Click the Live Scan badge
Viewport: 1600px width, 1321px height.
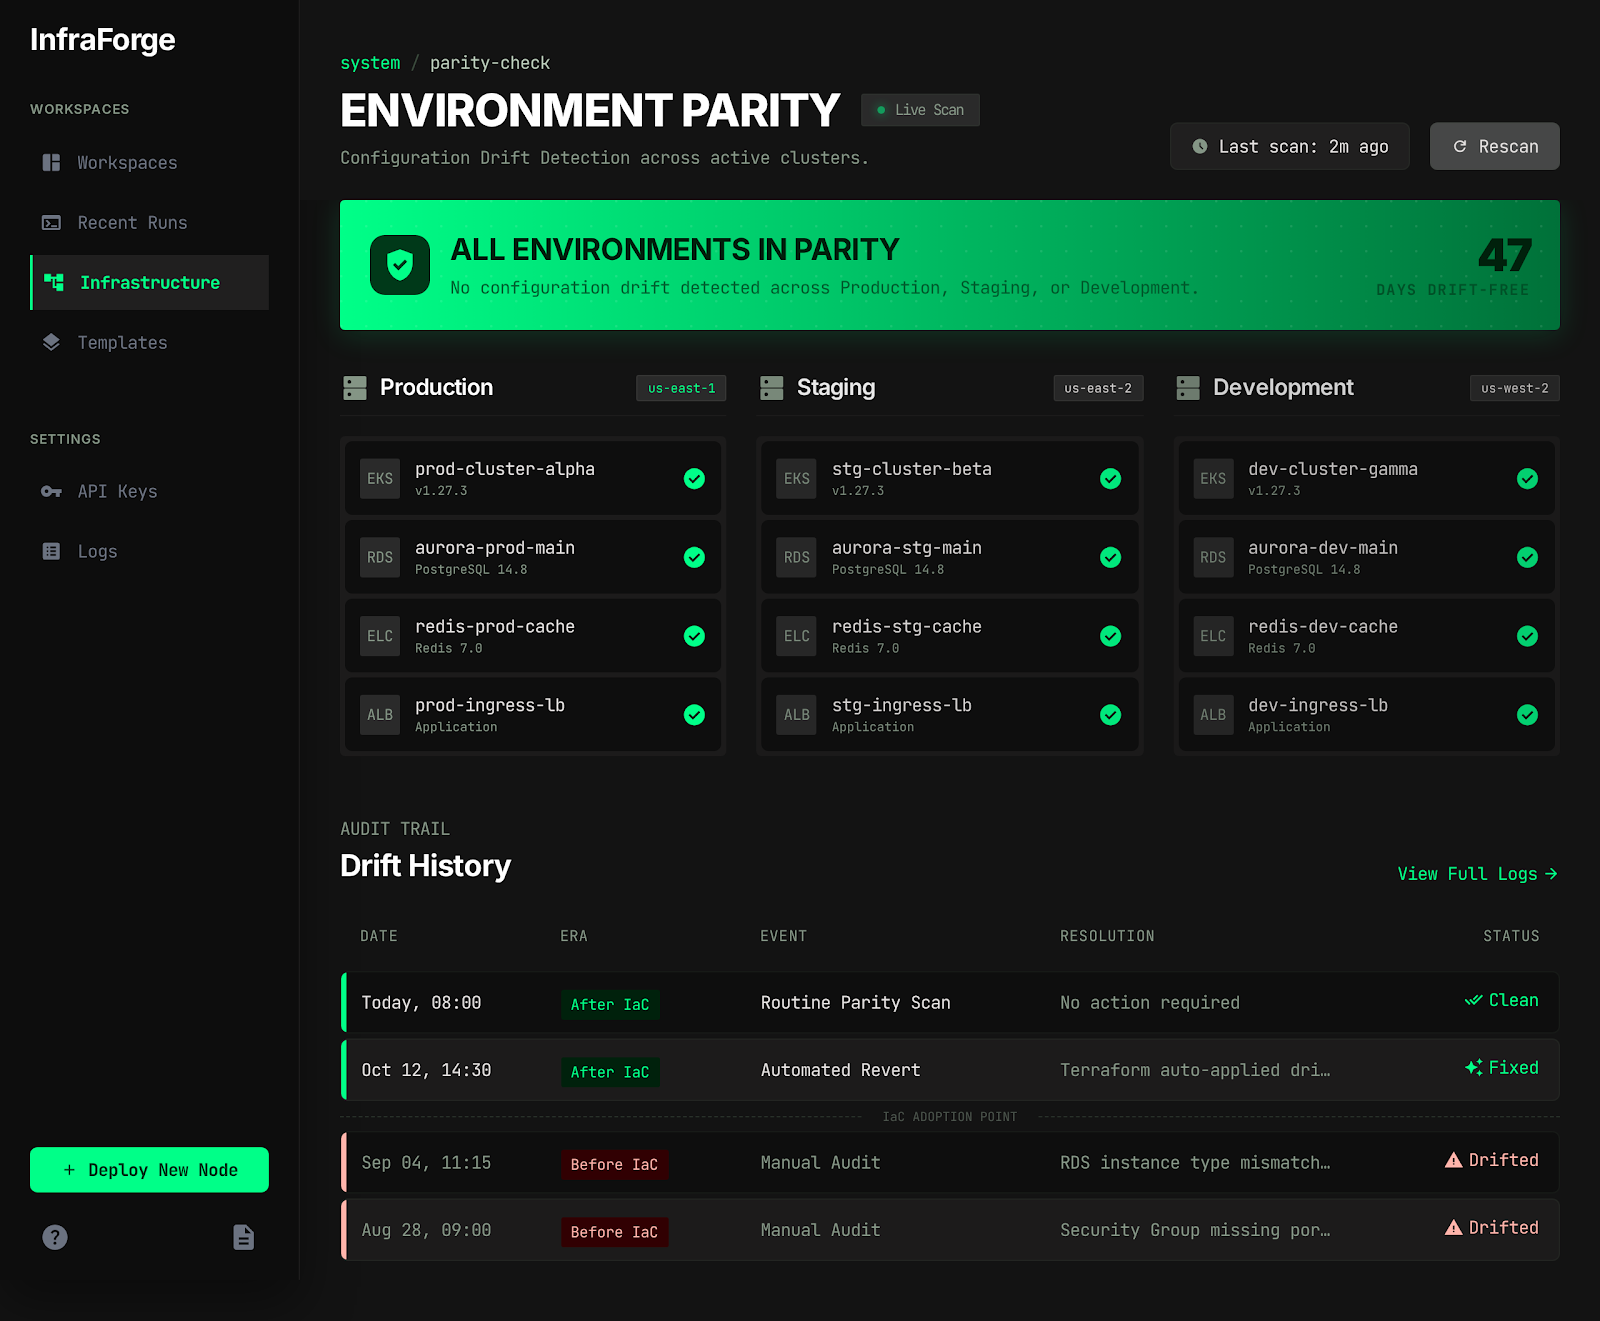pos(920,110)
